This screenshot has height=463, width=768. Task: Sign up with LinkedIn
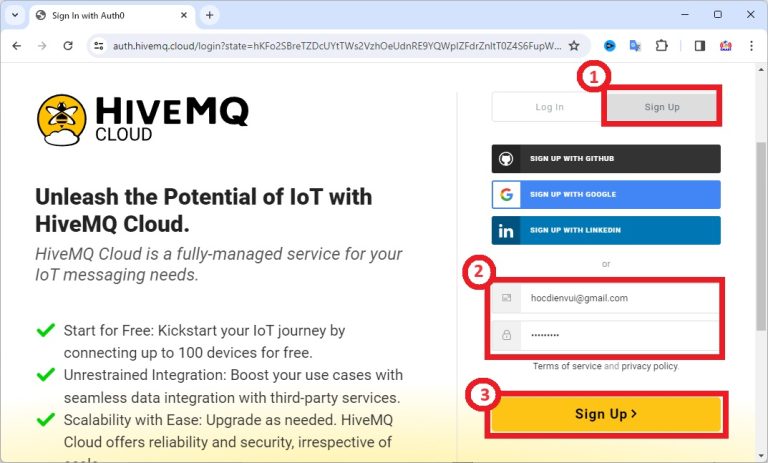click(x=606, y=230)
